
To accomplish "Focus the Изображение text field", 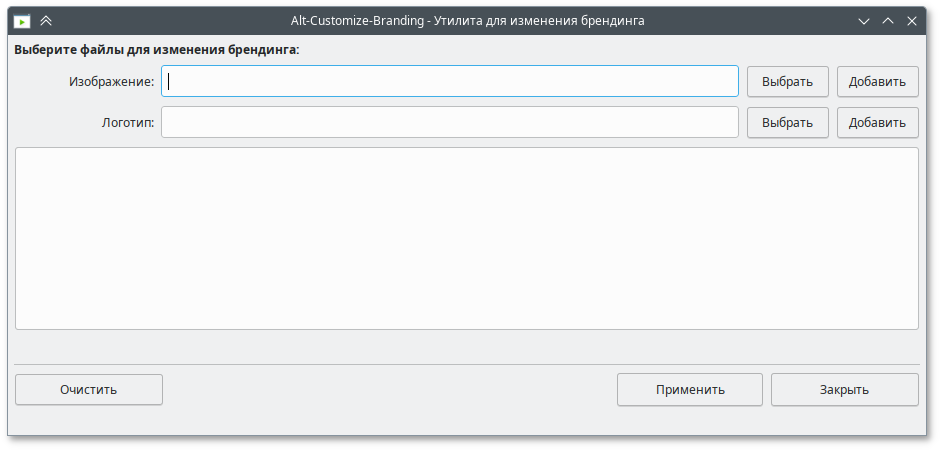I will [x=450, y=81].
